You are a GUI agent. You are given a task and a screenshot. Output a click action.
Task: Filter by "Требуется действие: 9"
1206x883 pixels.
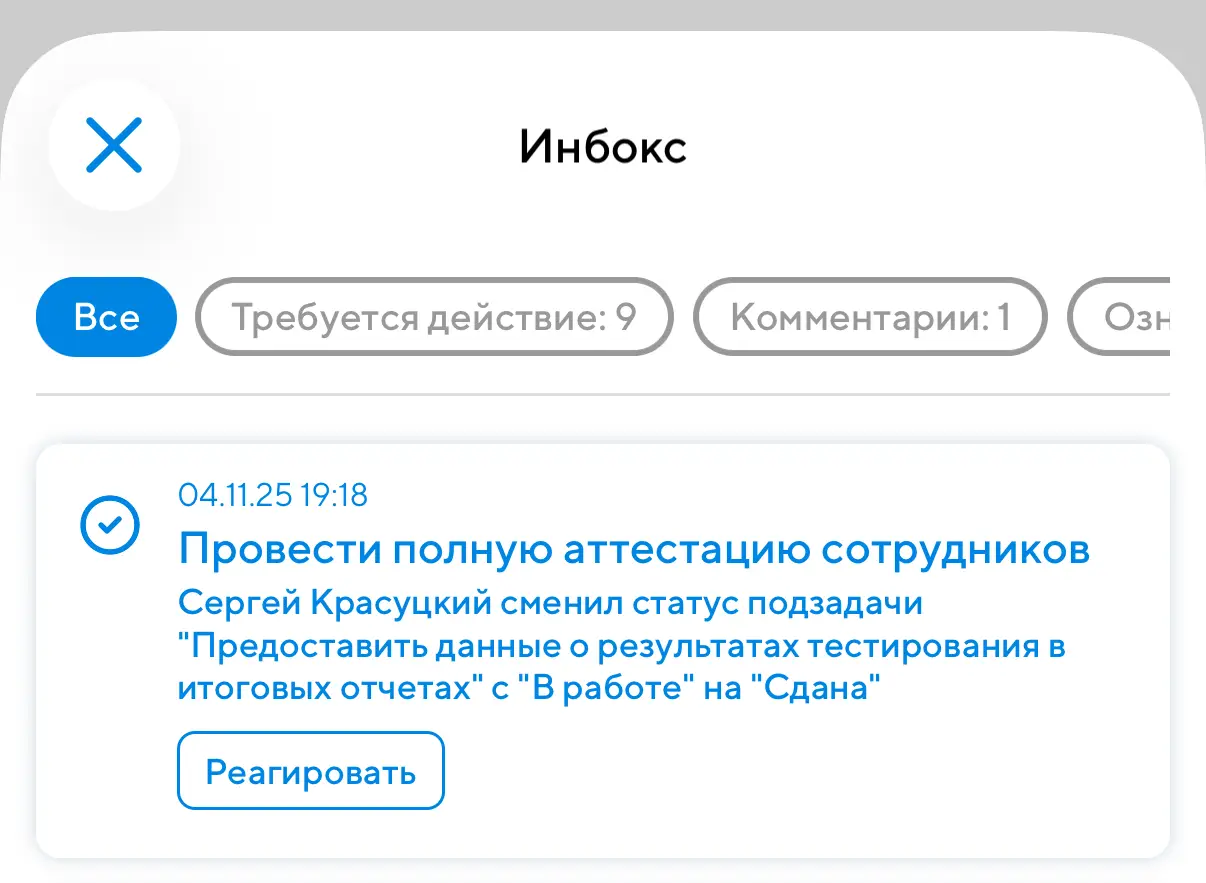click(x=434, y=318)
